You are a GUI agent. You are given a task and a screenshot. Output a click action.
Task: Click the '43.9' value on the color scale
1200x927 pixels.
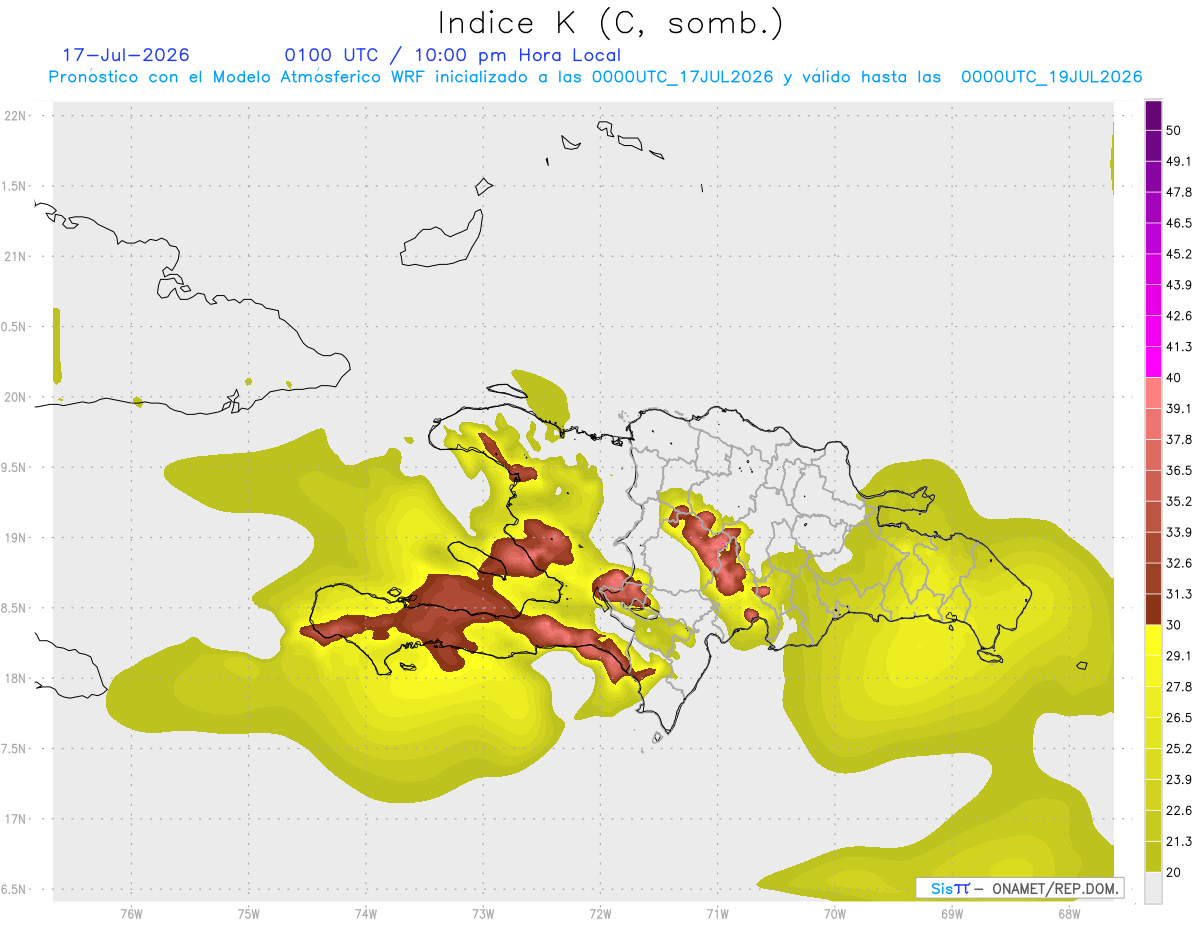click(1179, 285)
